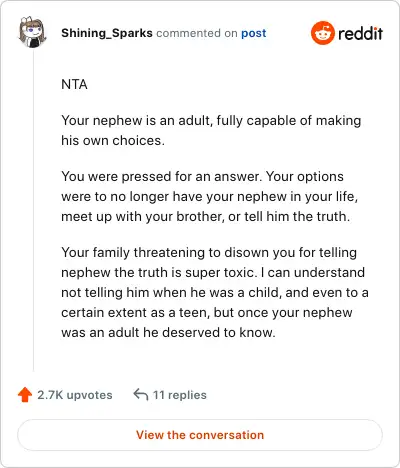400x468 pixels.
Task: Select the paragraph starting "Your family threatening"
Action: (215, 292)
